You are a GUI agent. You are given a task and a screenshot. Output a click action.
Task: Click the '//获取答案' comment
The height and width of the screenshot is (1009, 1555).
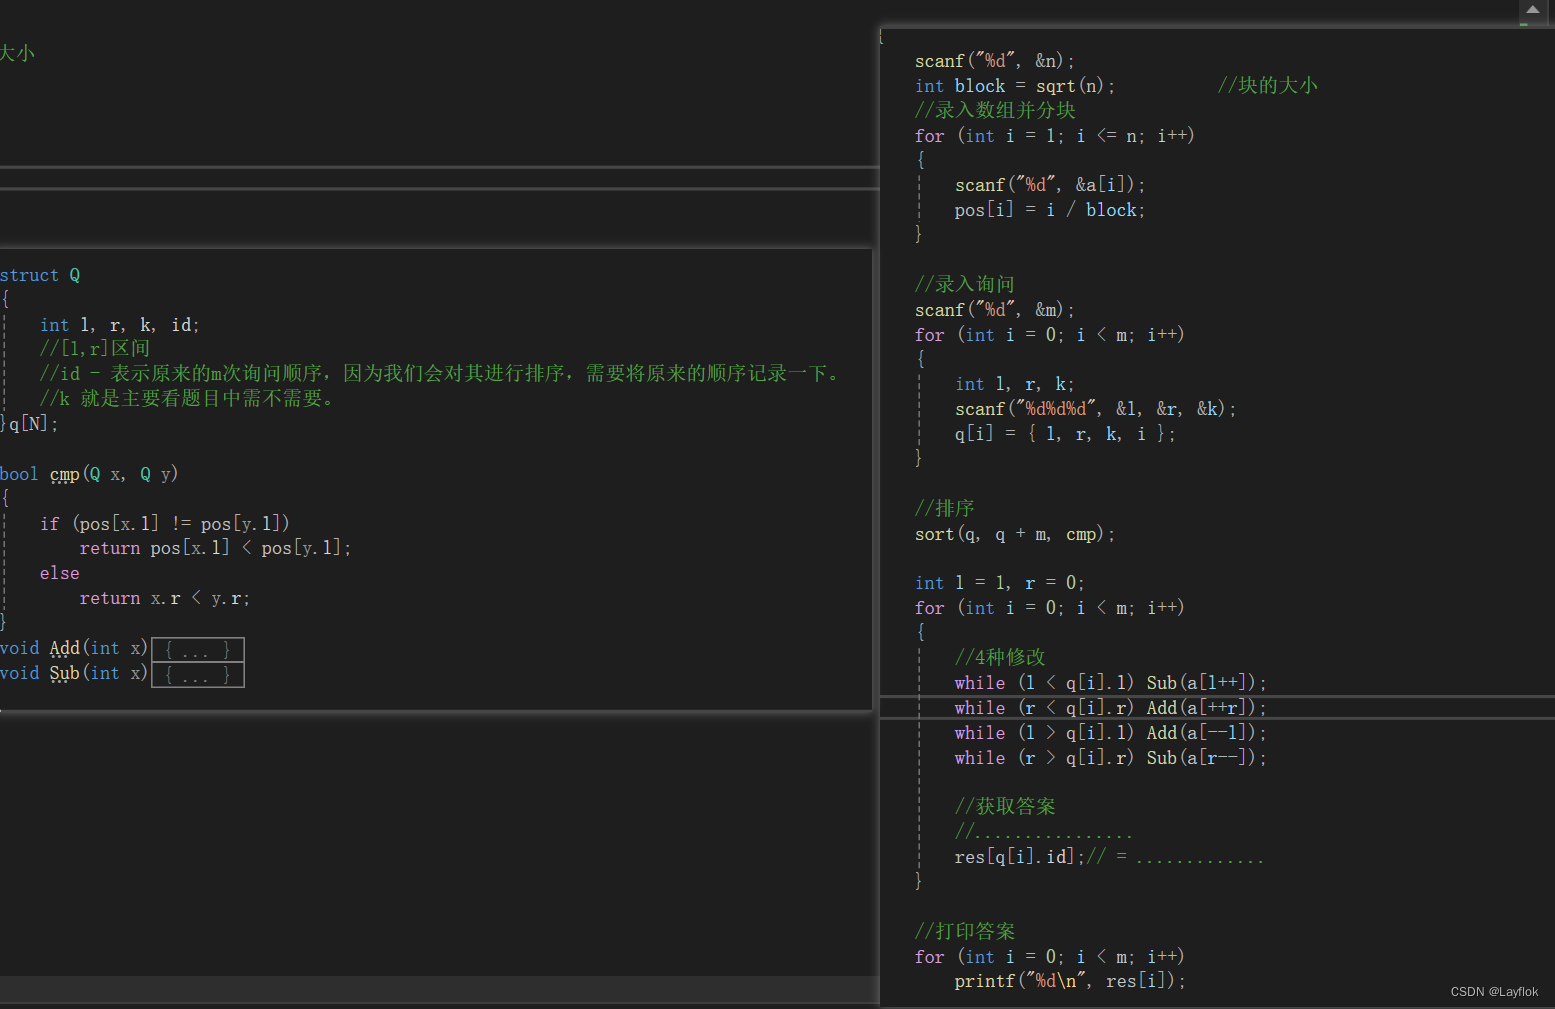pyautogui.click(x=1005, y=806)
